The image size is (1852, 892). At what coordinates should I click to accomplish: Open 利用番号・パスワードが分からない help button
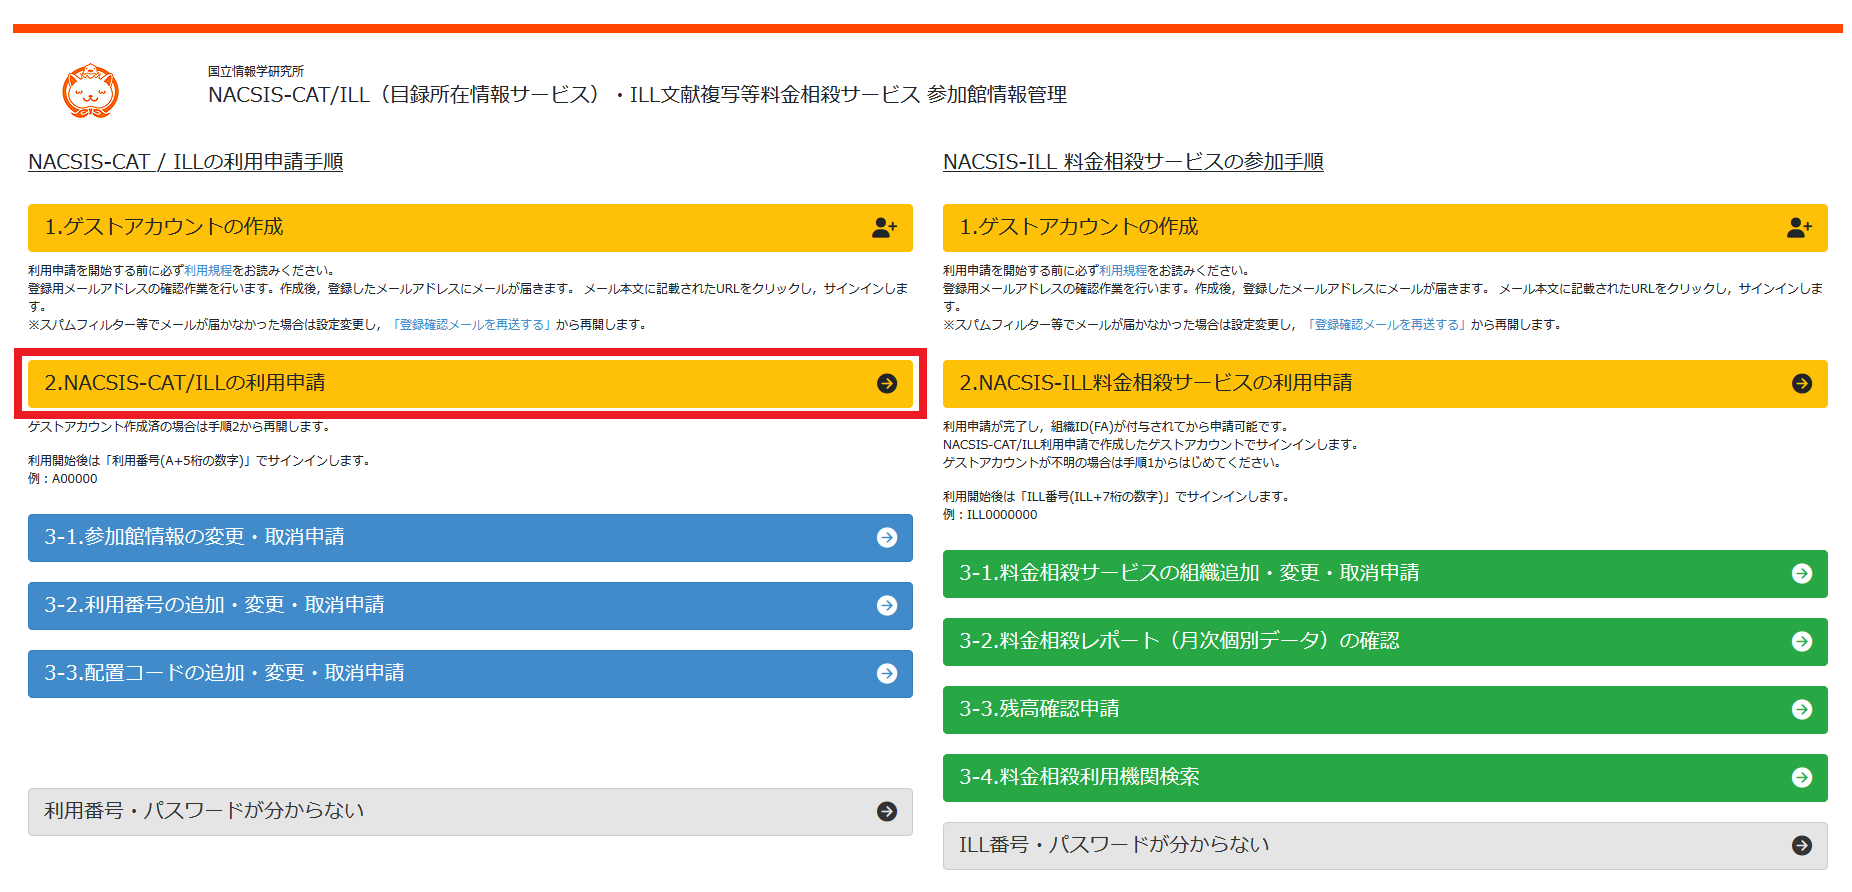470,812
